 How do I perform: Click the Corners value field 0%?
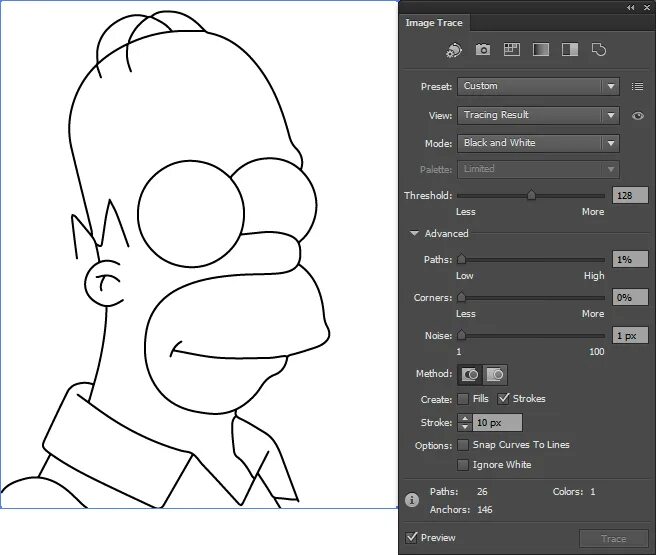tap(630, 297)
